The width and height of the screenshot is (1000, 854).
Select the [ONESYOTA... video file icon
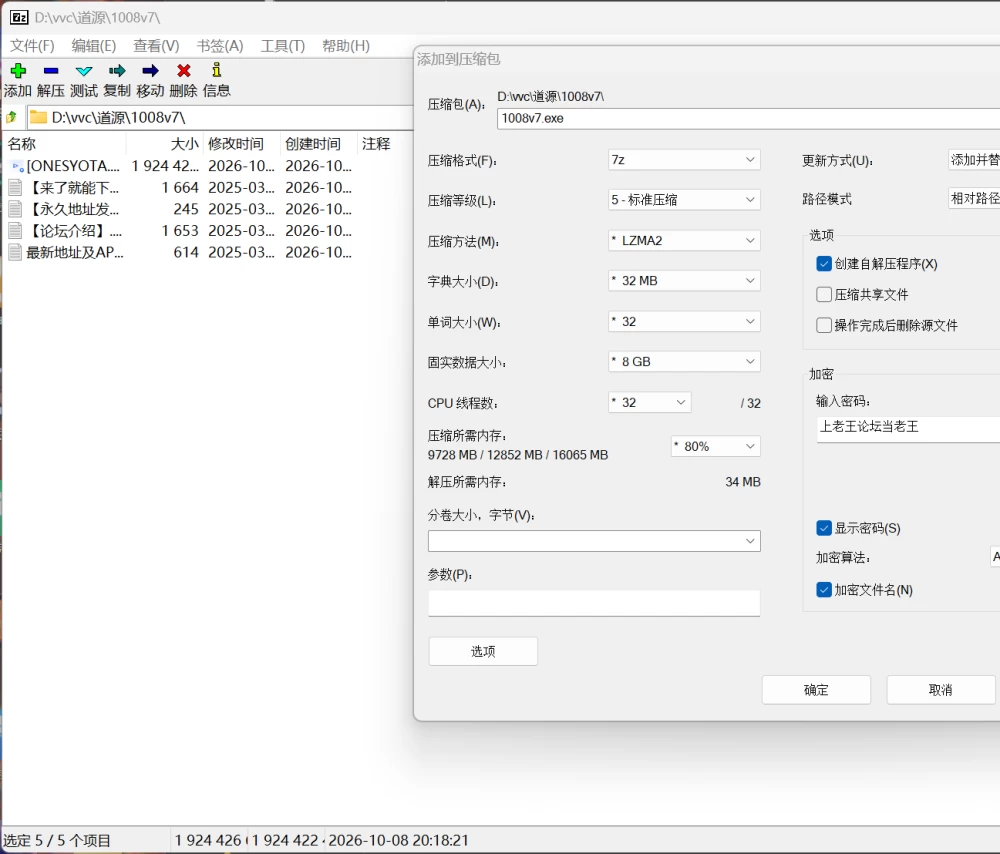17,166
